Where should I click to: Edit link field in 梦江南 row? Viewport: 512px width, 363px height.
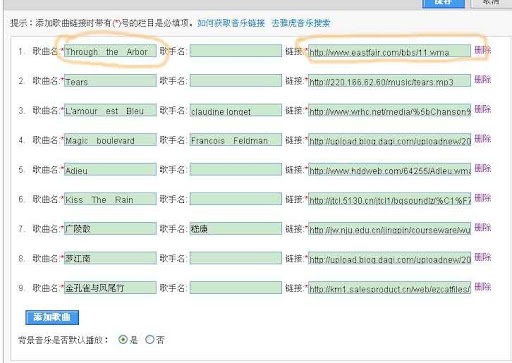(389, 258)
